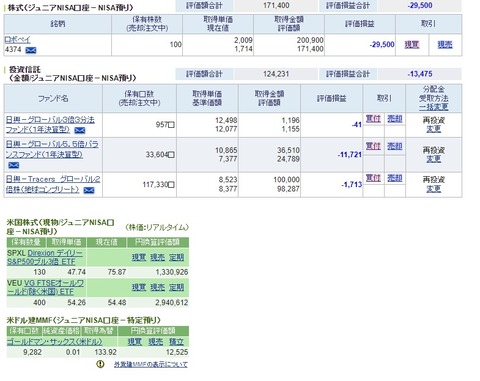Viewport: 480px width, 381px height.
Task: Open the 日興-グローバル3倍3分法ファンド link
Action: pyautogui.click(x=50, y=124)
